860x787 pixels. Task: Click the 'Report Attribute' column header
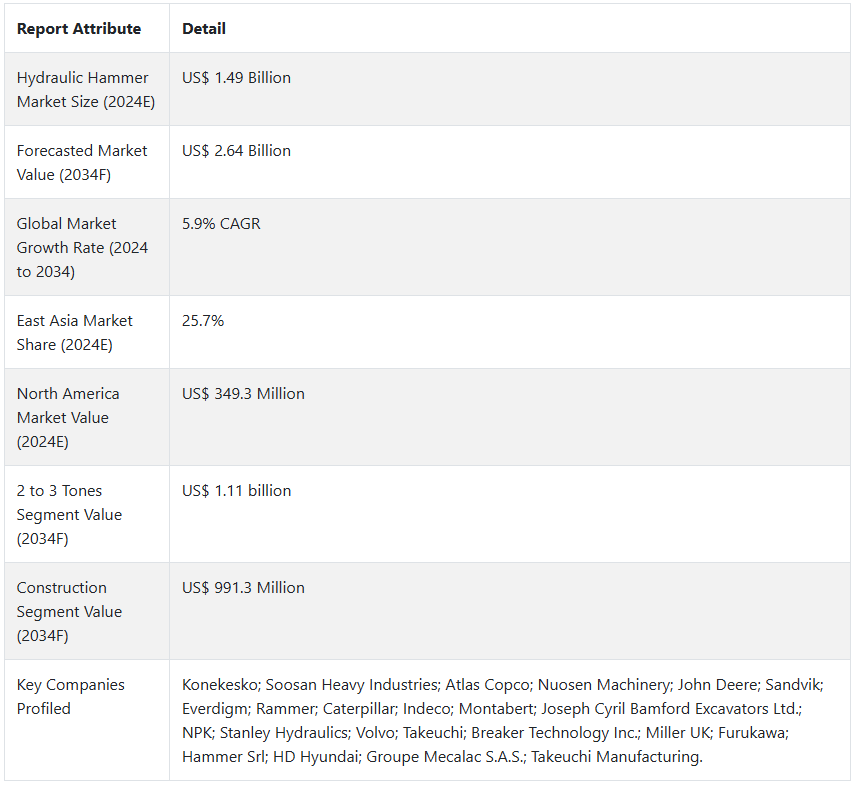click(x=79, y=29)
